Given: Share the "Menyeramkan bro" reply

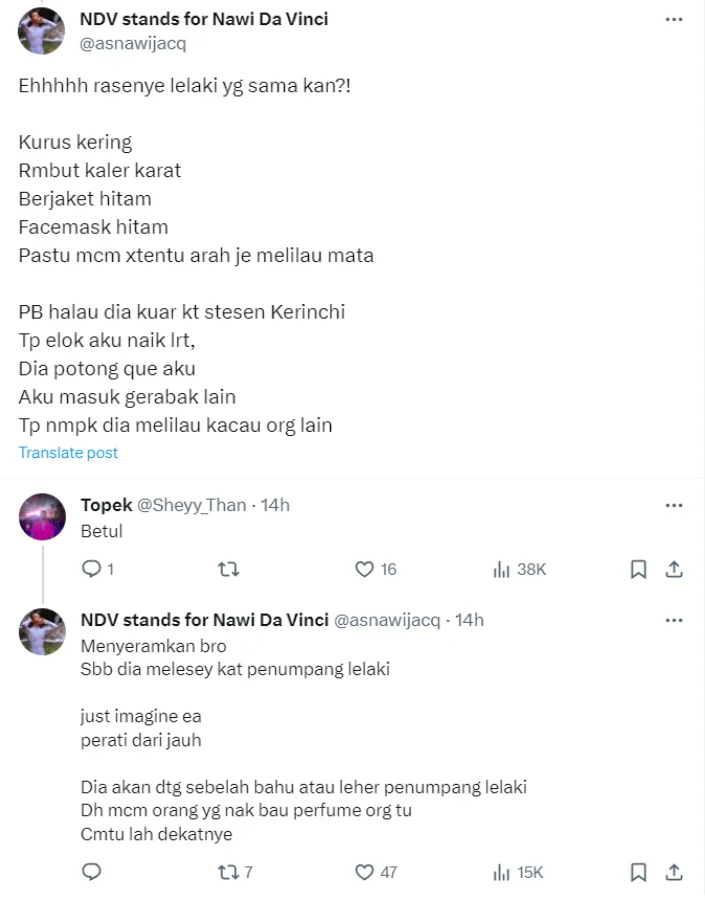Looking at the screenshot, I should tap(674, 872).
